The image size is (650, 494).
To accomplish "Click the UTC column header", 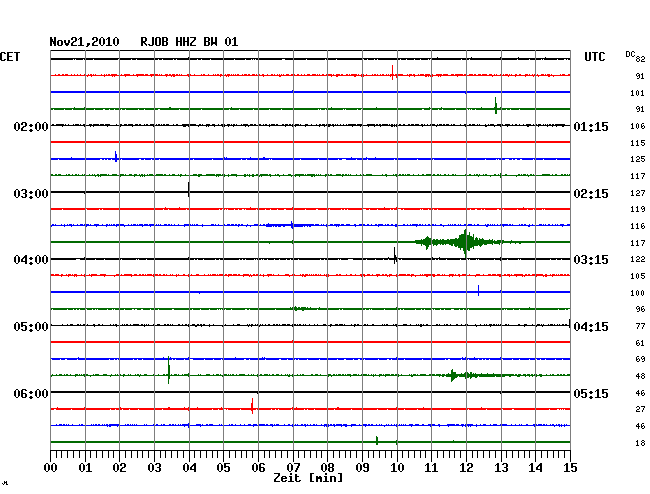I will click(x=594, y=57).
